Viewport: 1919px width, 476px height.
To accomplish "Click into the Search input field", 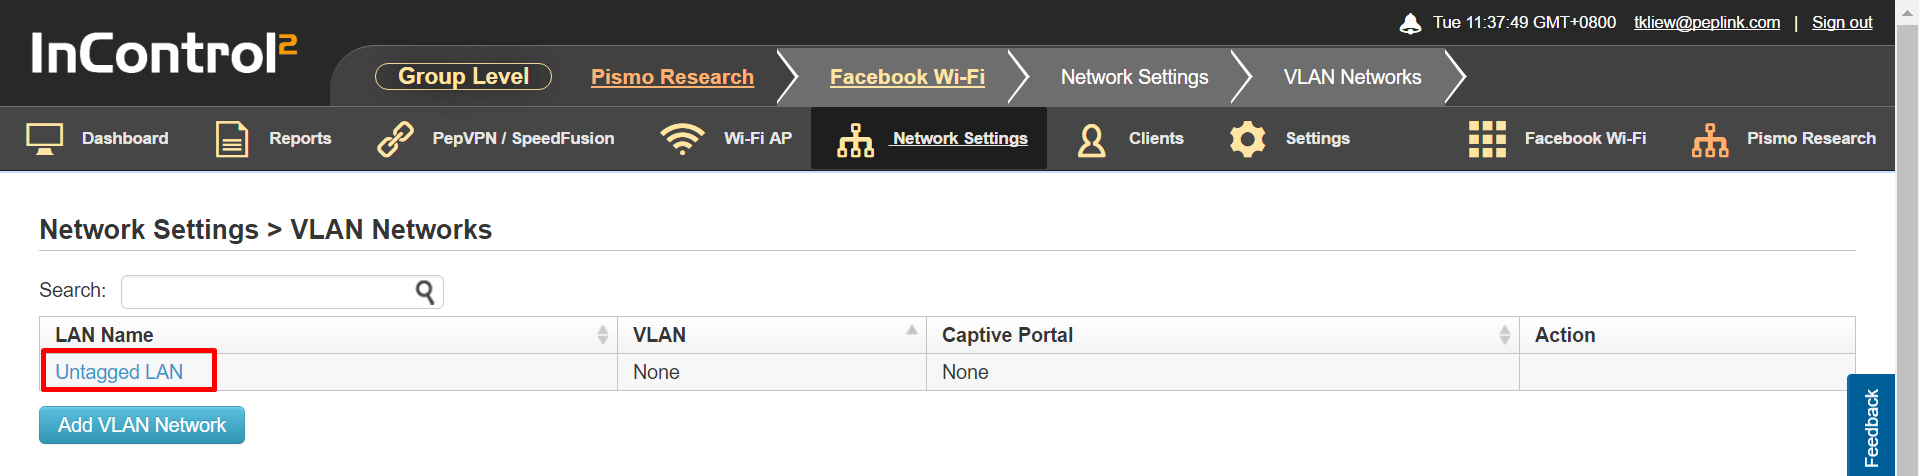I will pos(267,292).
